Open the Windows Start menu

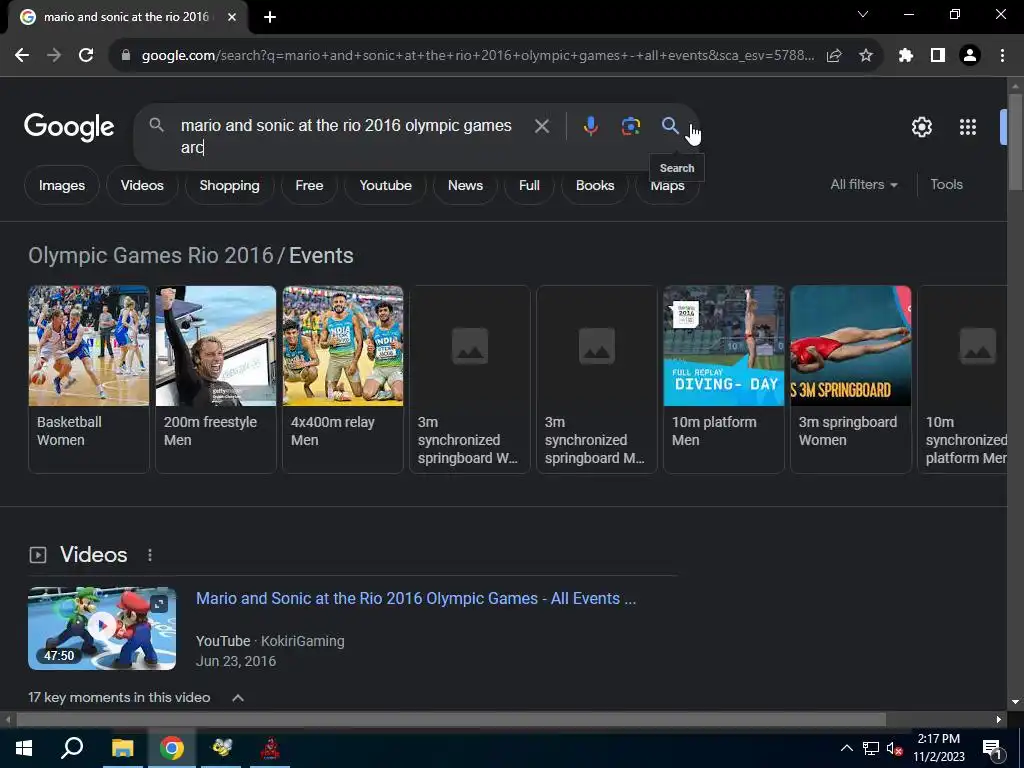point(24,748)
